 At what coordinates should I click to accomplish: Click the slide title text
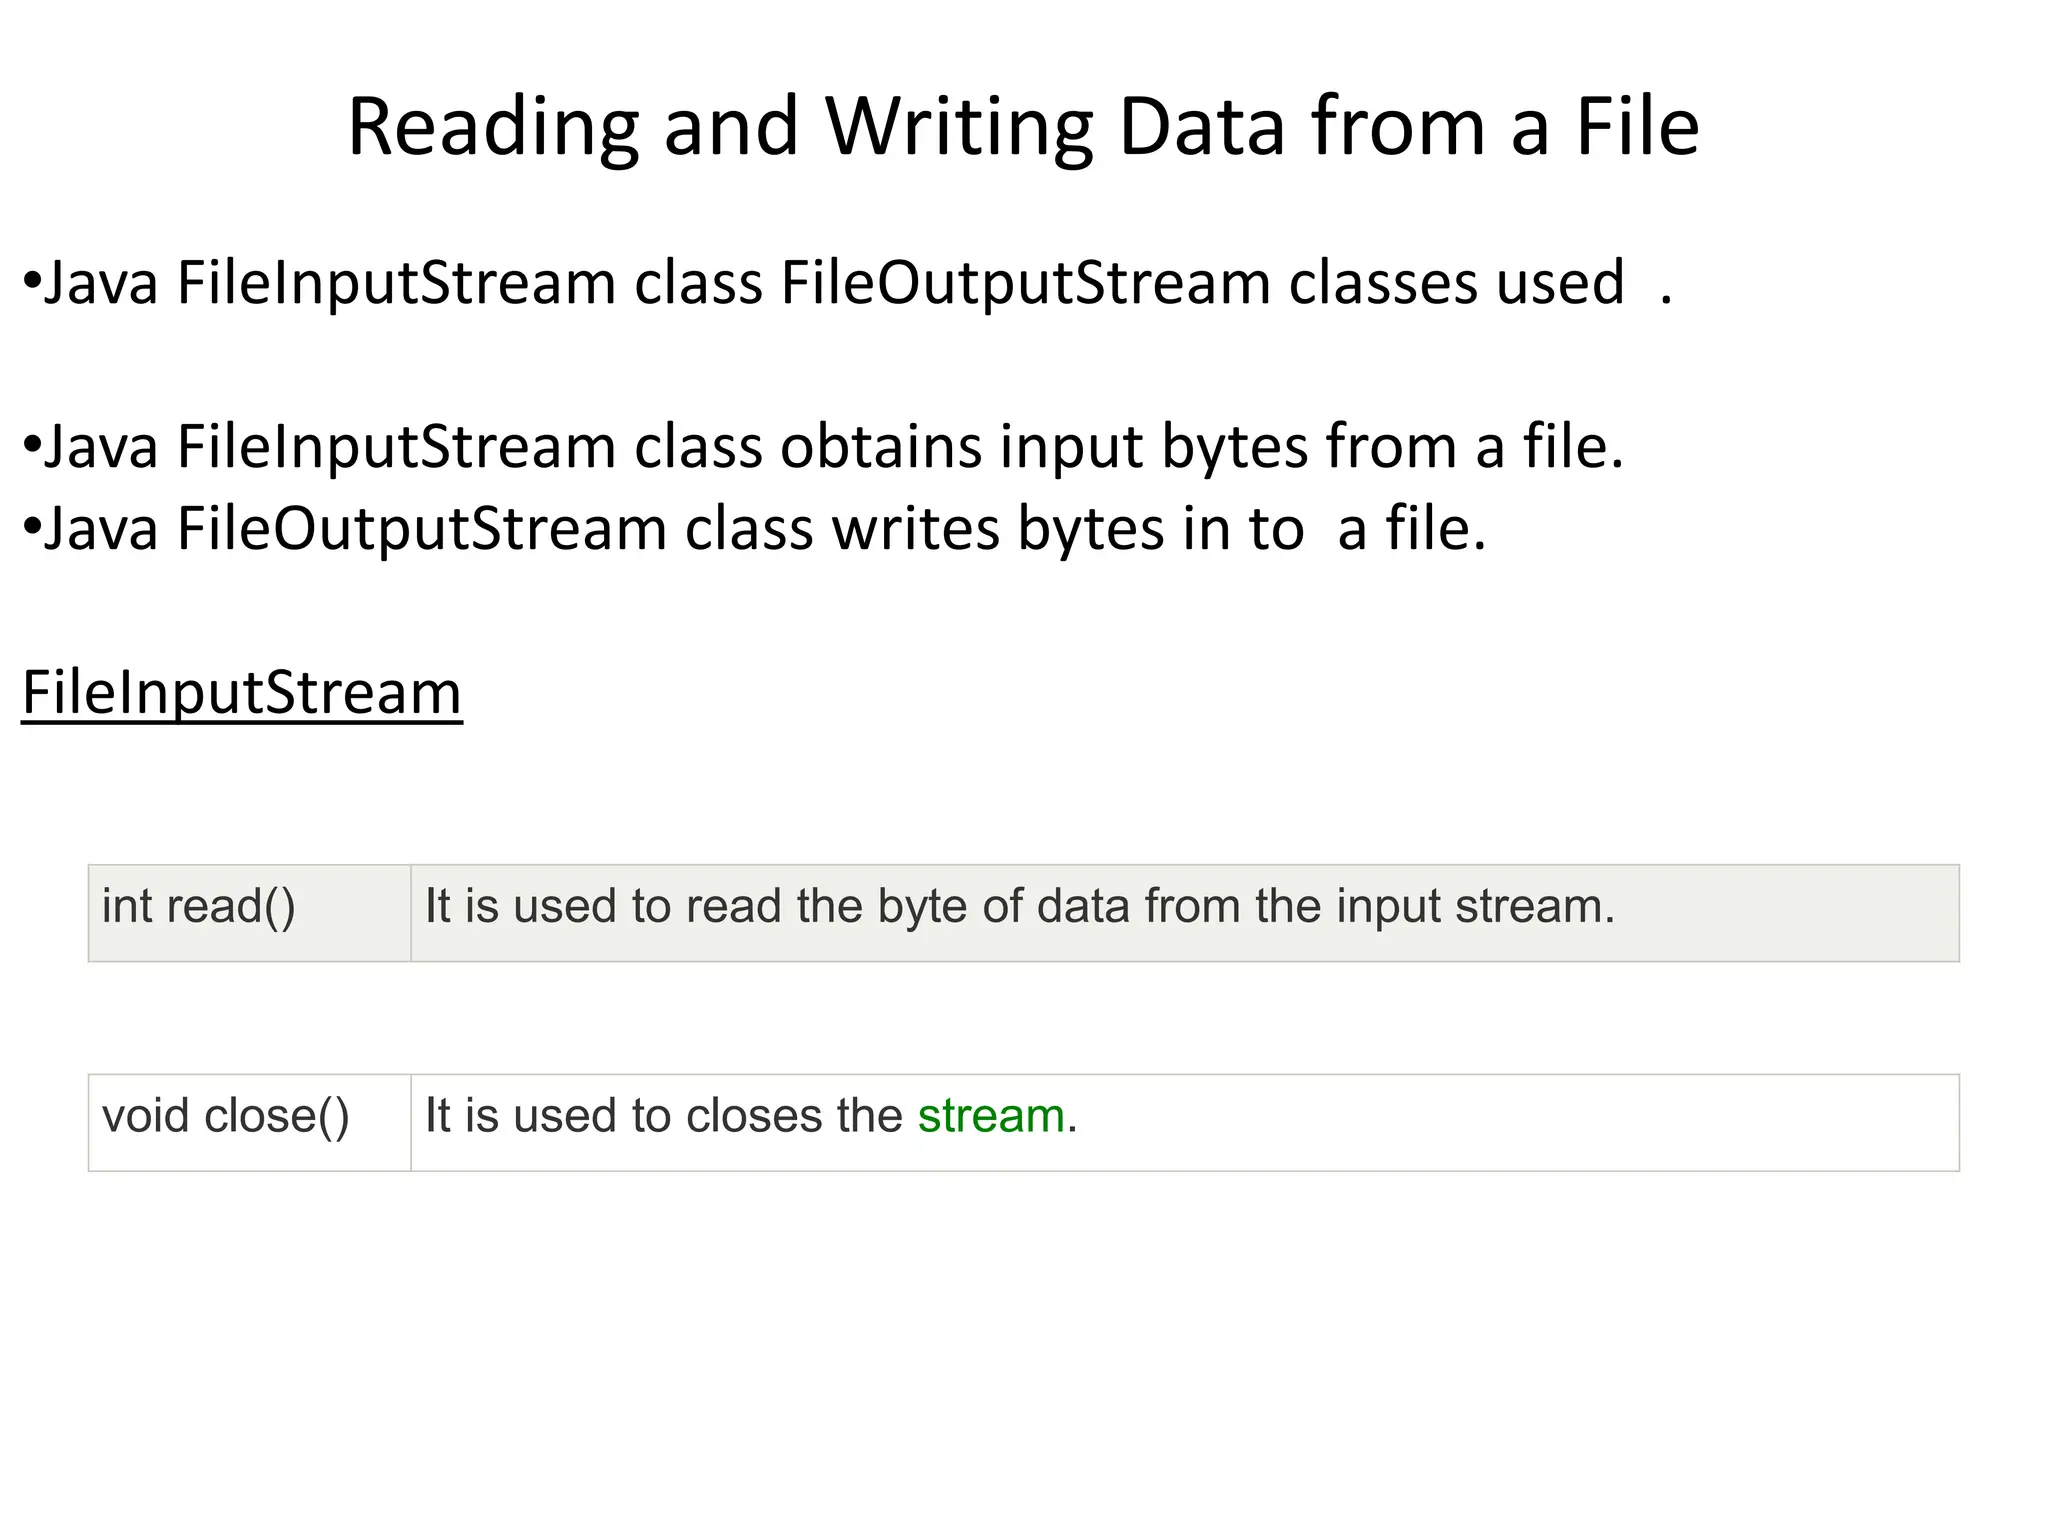tap(1022, 126)
